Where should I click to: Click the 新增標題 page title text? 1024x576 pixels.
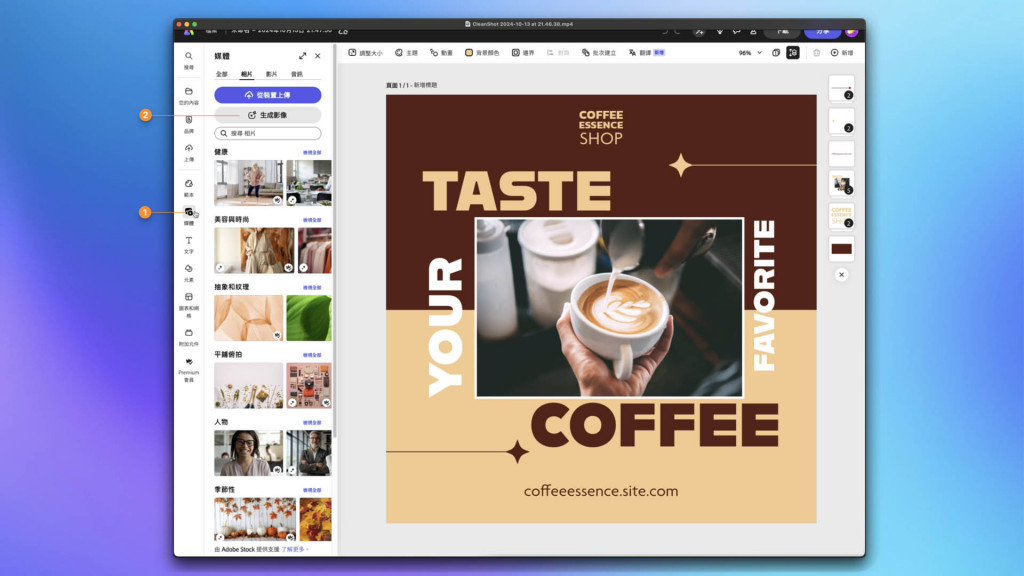425,86
